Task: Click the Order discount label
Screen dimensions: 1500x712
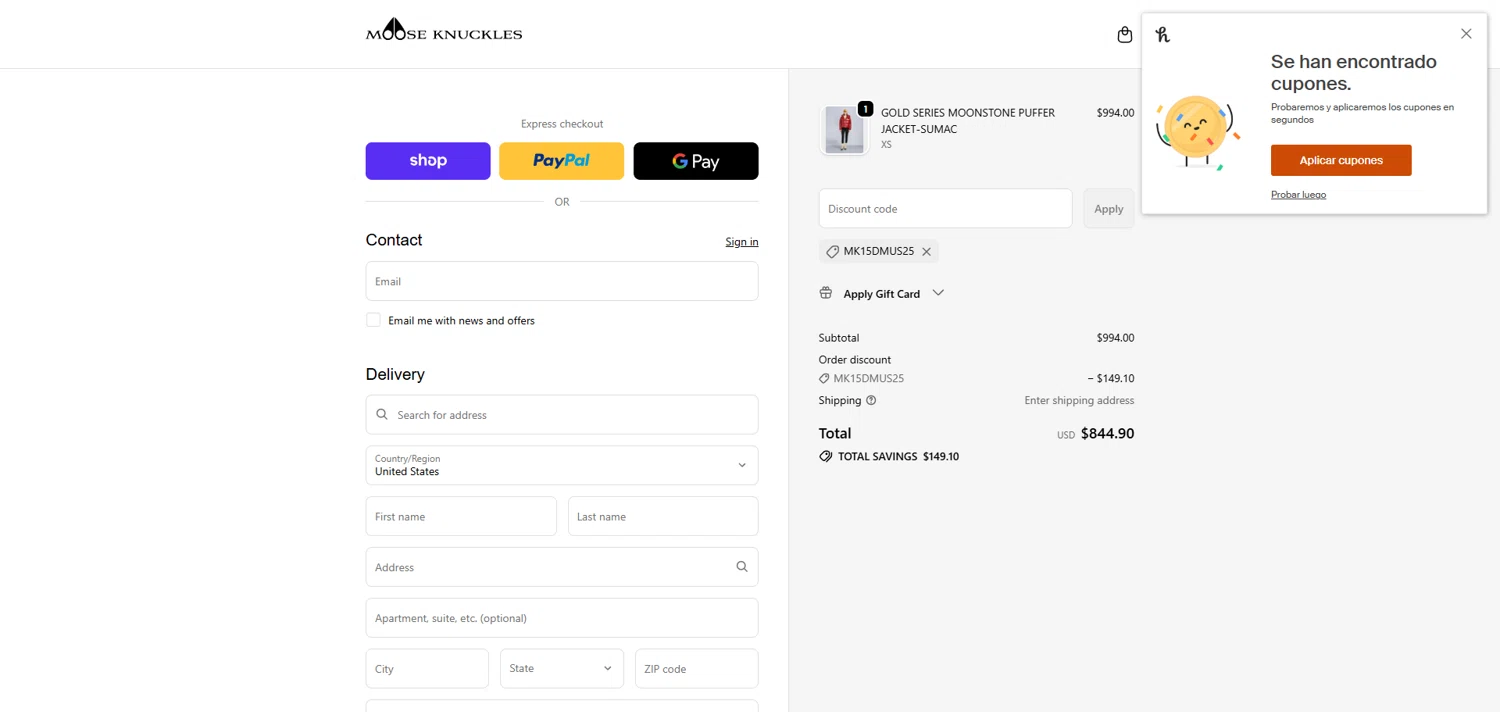Action: 855,360
